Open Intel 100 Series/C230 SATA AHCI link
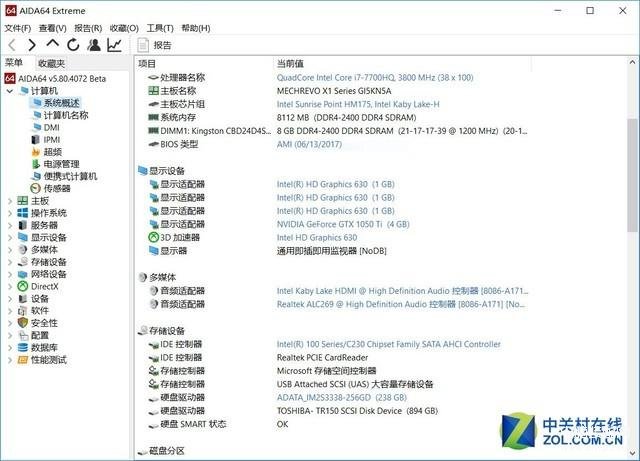The image size is (640, 461). coord(388,344)
